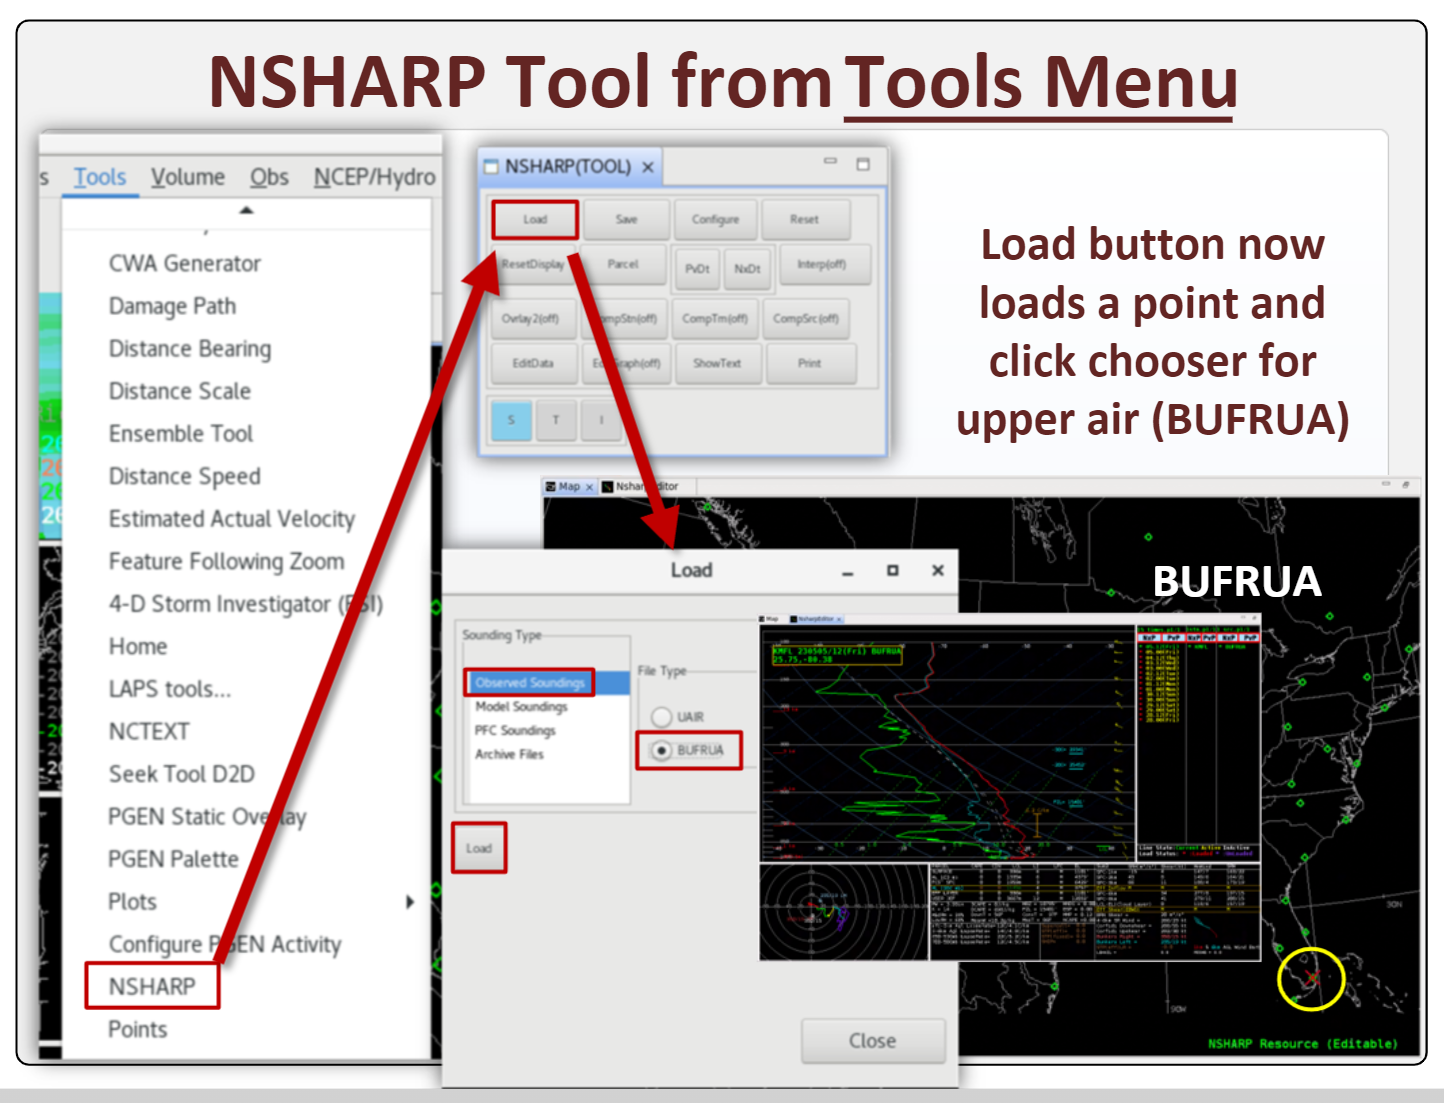
Task: Click the ShowText button
Action: (717, 363)
